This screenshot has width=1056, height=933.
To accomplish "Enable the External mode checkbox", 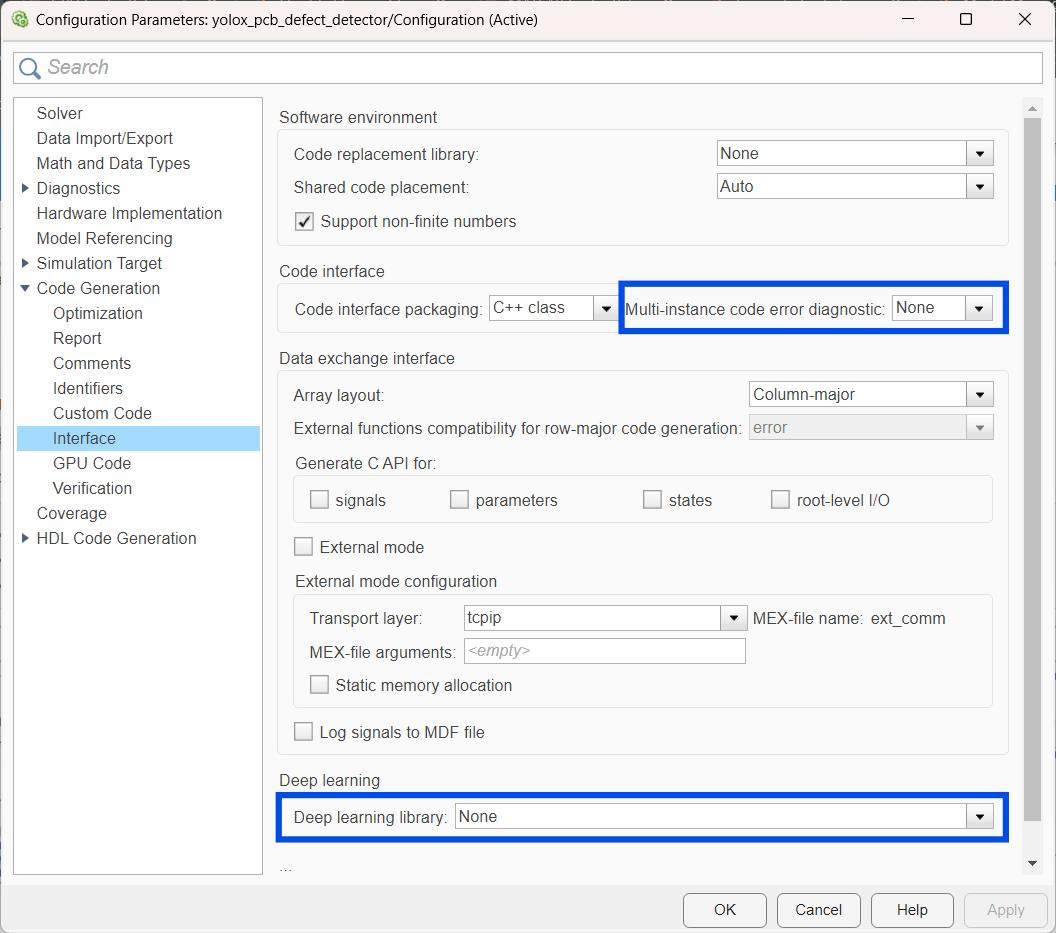I will 304,547.
